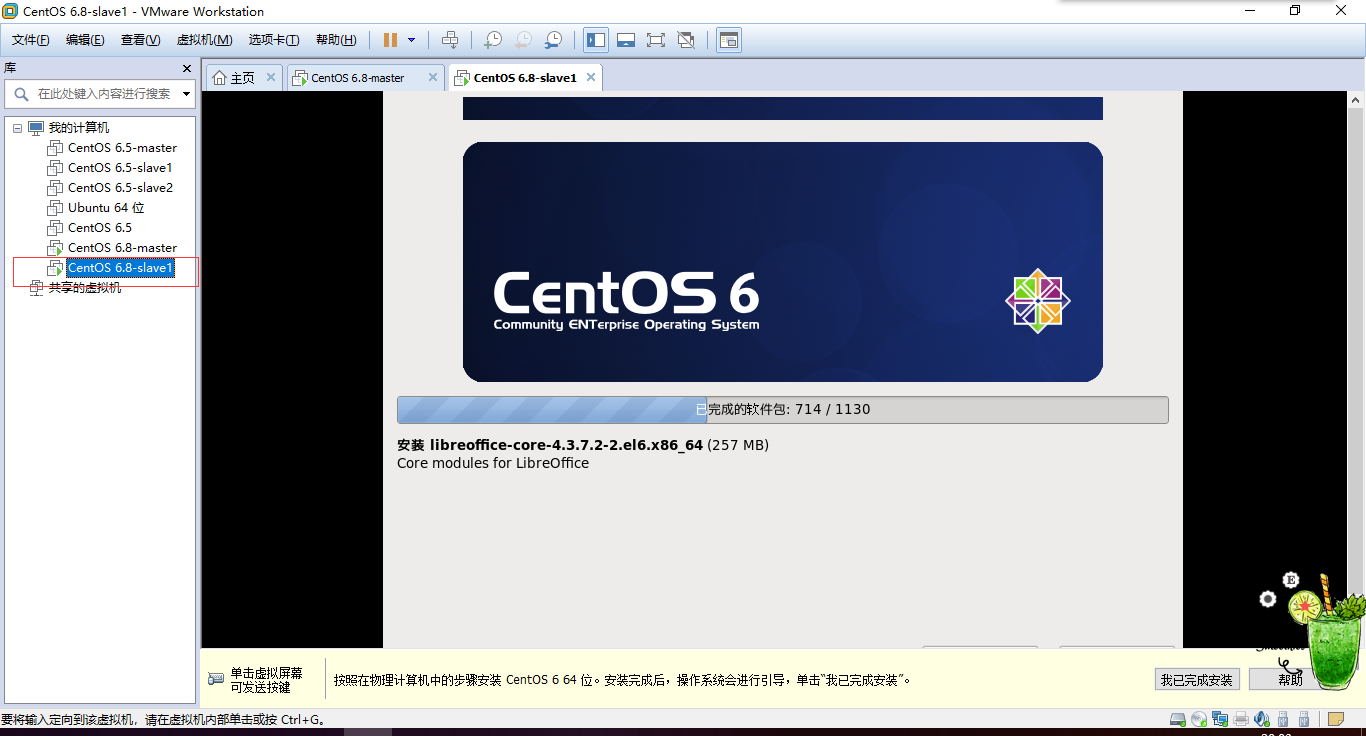
Task: Toggle the library sidebar visibility
Action: click(x=595, y=39)
